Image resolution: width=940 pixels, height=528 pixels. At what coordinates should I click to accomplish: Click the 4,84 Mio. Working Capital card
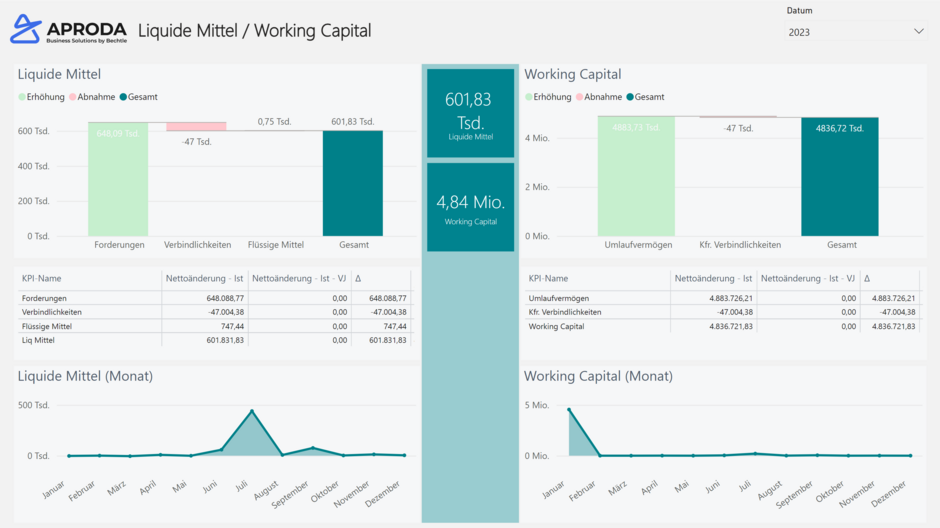click(470, 207)
